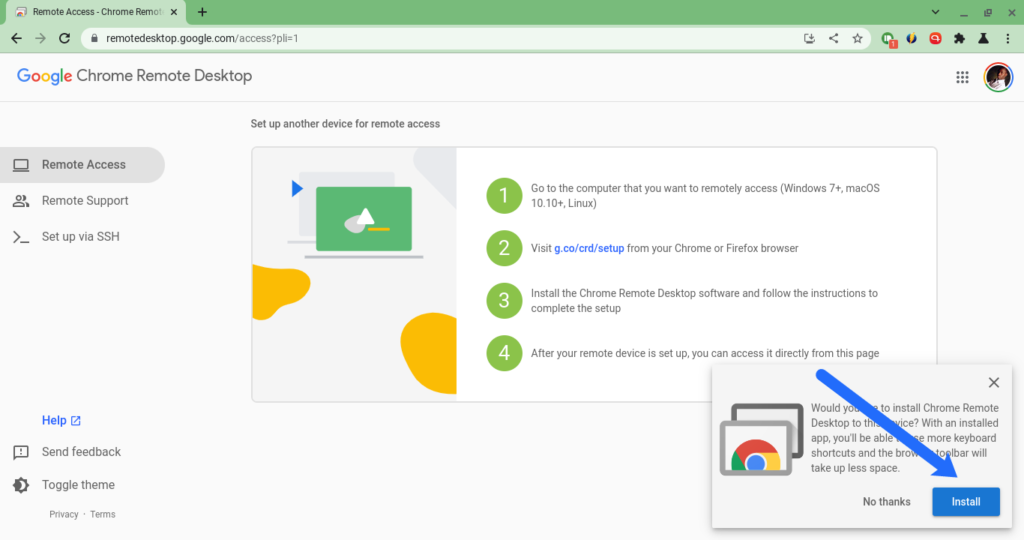This screenshot has width=1024, height=540.
Task: Open the tab search chevron dropdown
Action: point(935,12)
